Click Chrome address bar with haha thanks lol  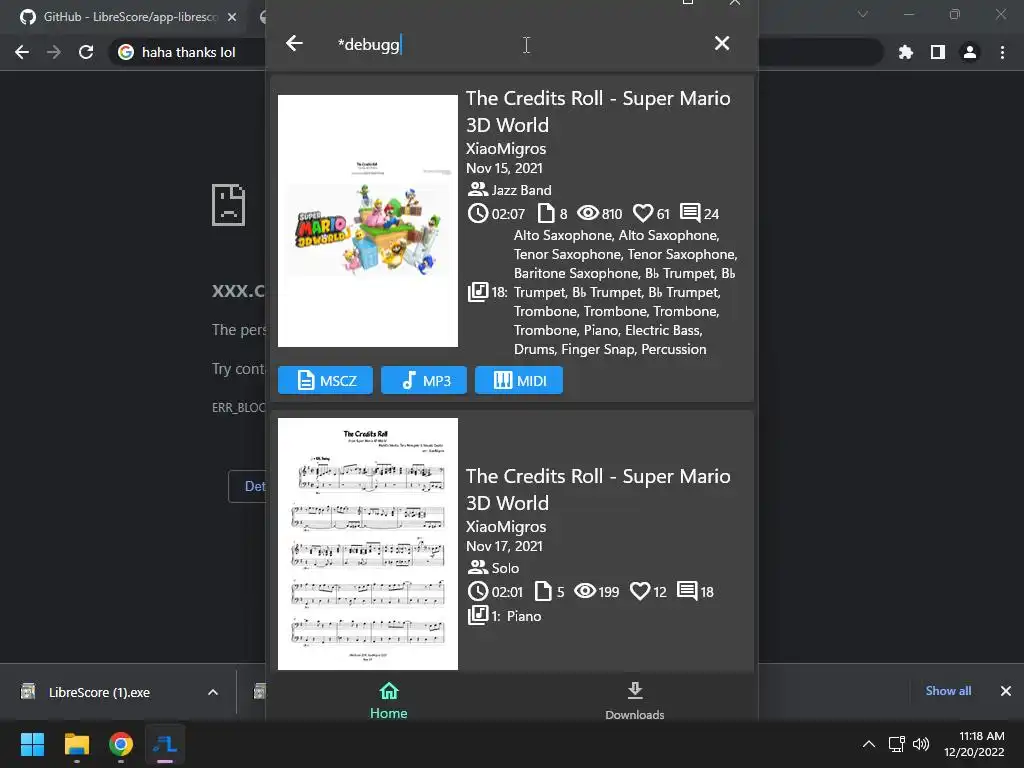click(188, 52)
